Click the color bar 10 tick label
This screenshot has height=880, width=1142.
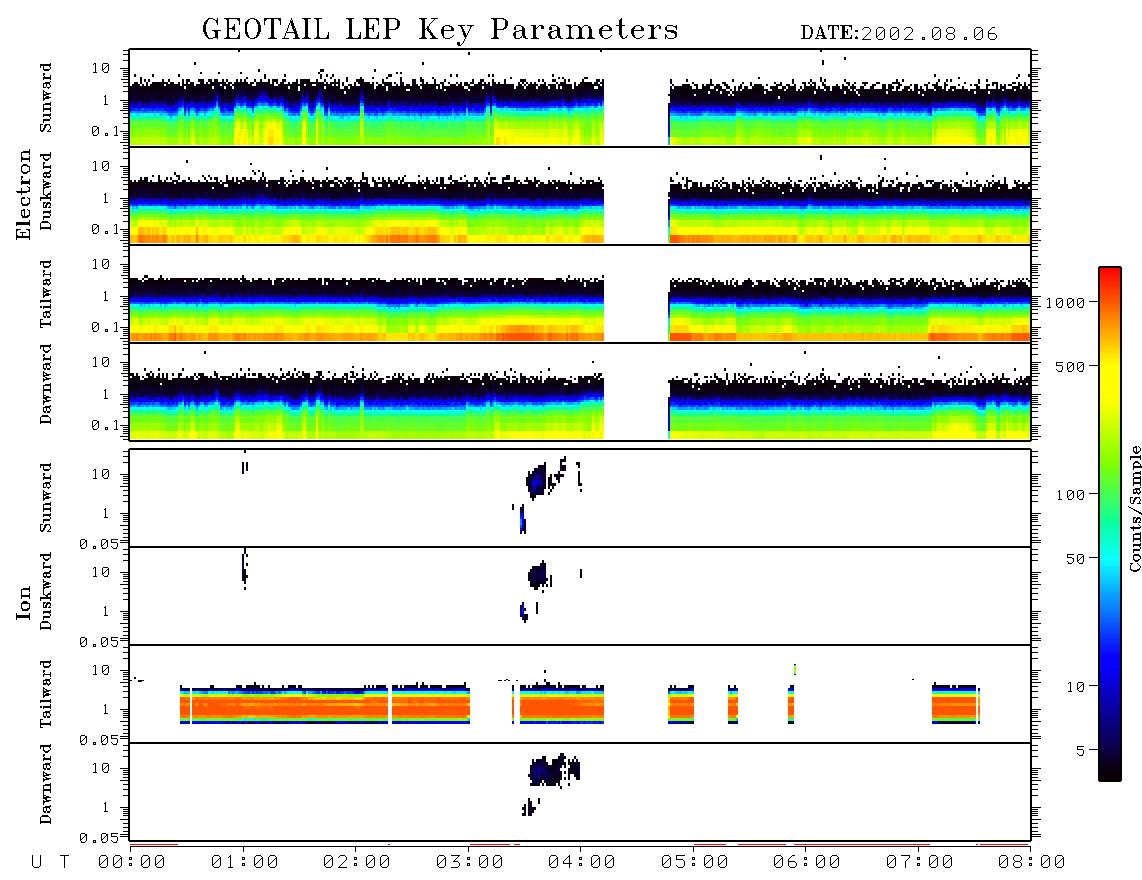[1075, 687]
